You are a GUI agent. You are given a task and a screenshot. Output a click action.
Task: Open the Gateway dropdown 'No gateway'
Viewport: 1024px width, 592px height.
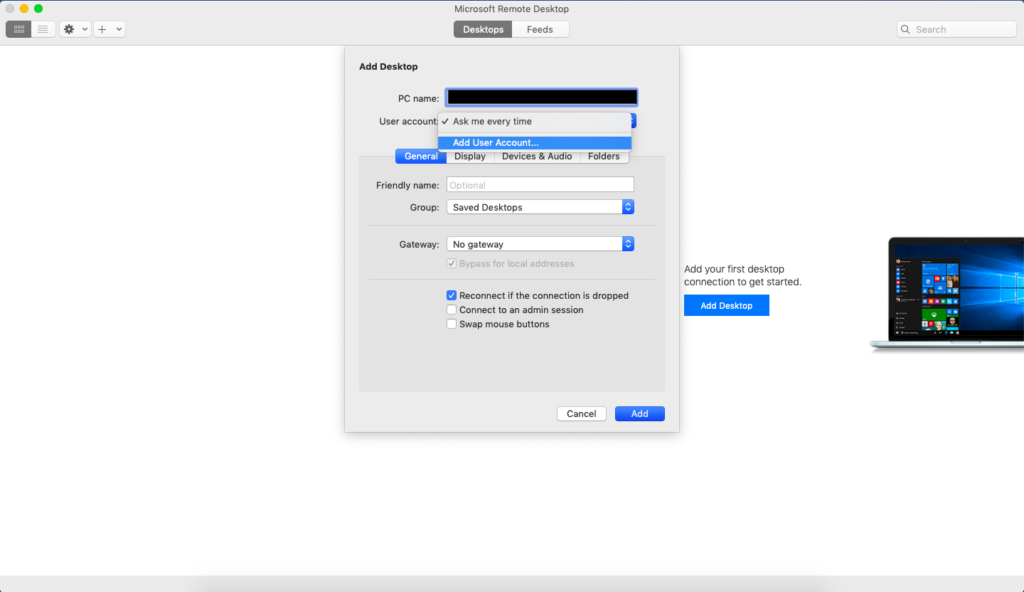pyautogui.click(x=540, y=244)
